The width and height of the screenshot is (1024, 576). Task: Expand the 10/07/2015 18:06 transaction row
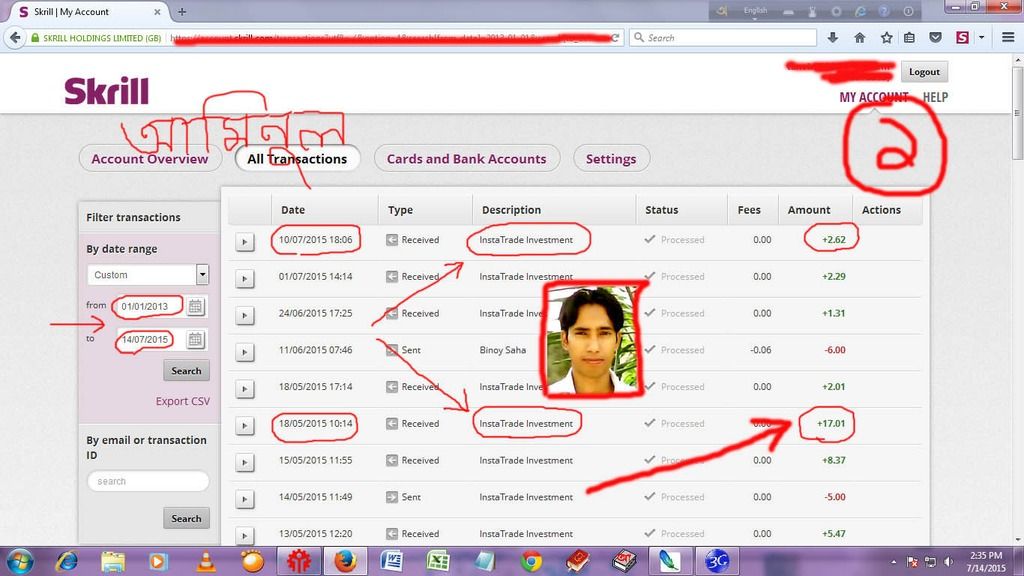tap(244, 242)
